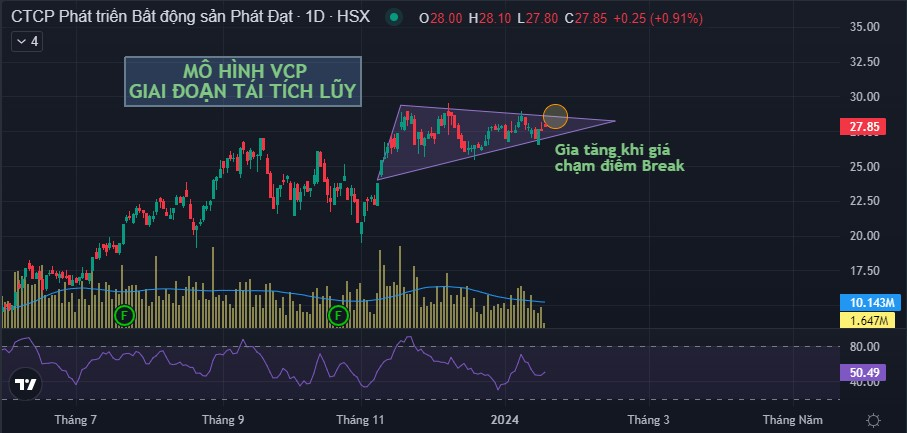Click the change value +0.25 (+0.91%)
This screenshot has height=433, width=907.
(658, 18)
